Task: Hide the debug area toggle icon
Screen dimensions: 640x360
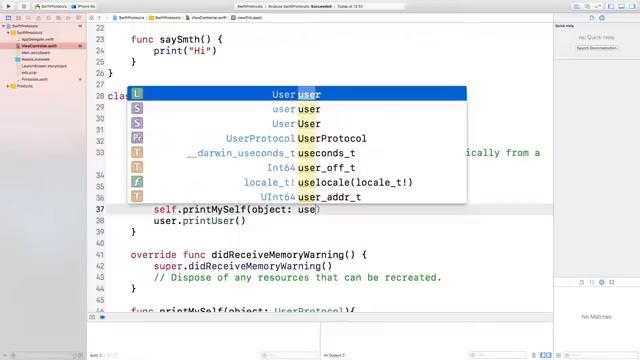Action: (92, 317)
